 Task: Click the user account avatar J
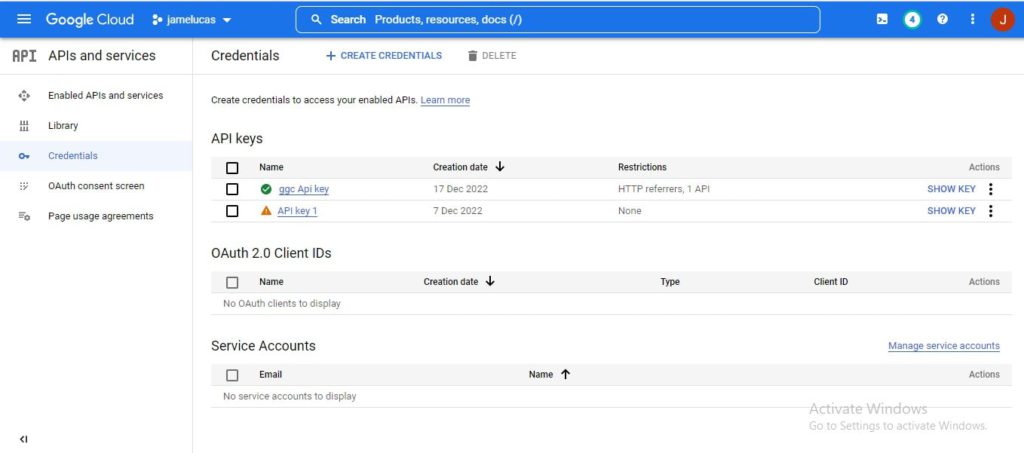pos(1002,20)
